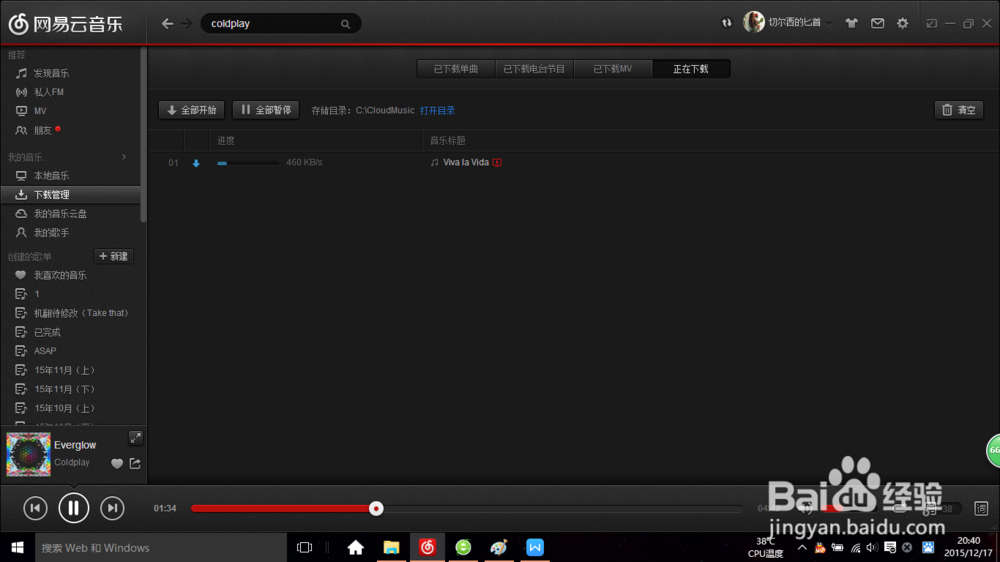Open settings gear icon
The height and width of the screenshot is (562, 1000).
[x=902, y=24]
